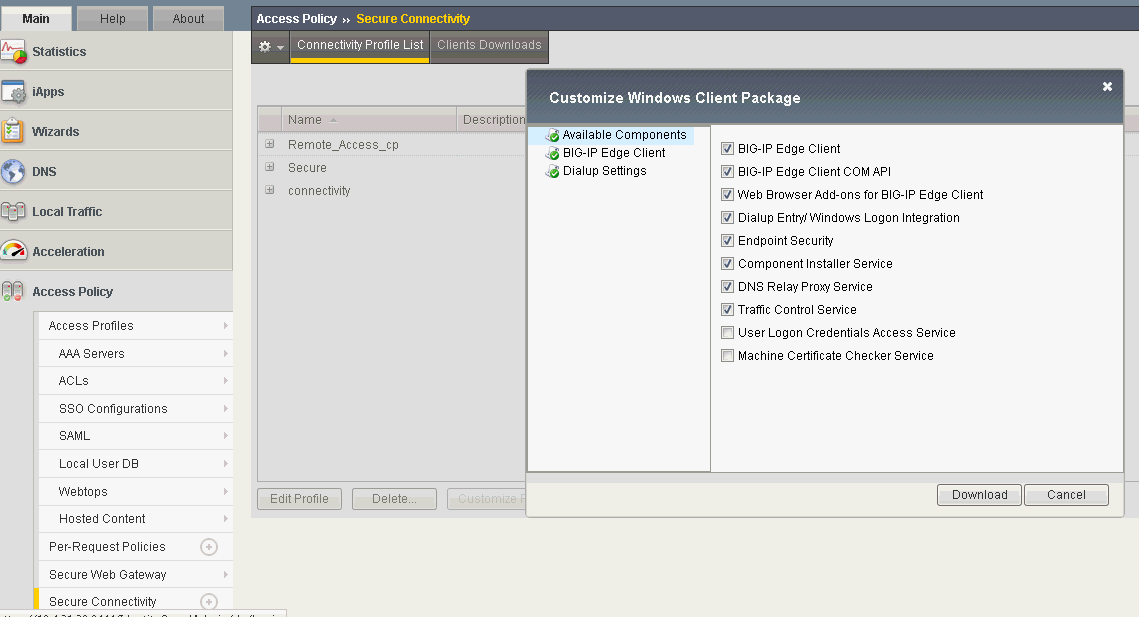Check Machine Certificate Checker Service box
1139x617 pixels.
click(x=728, y=356)
